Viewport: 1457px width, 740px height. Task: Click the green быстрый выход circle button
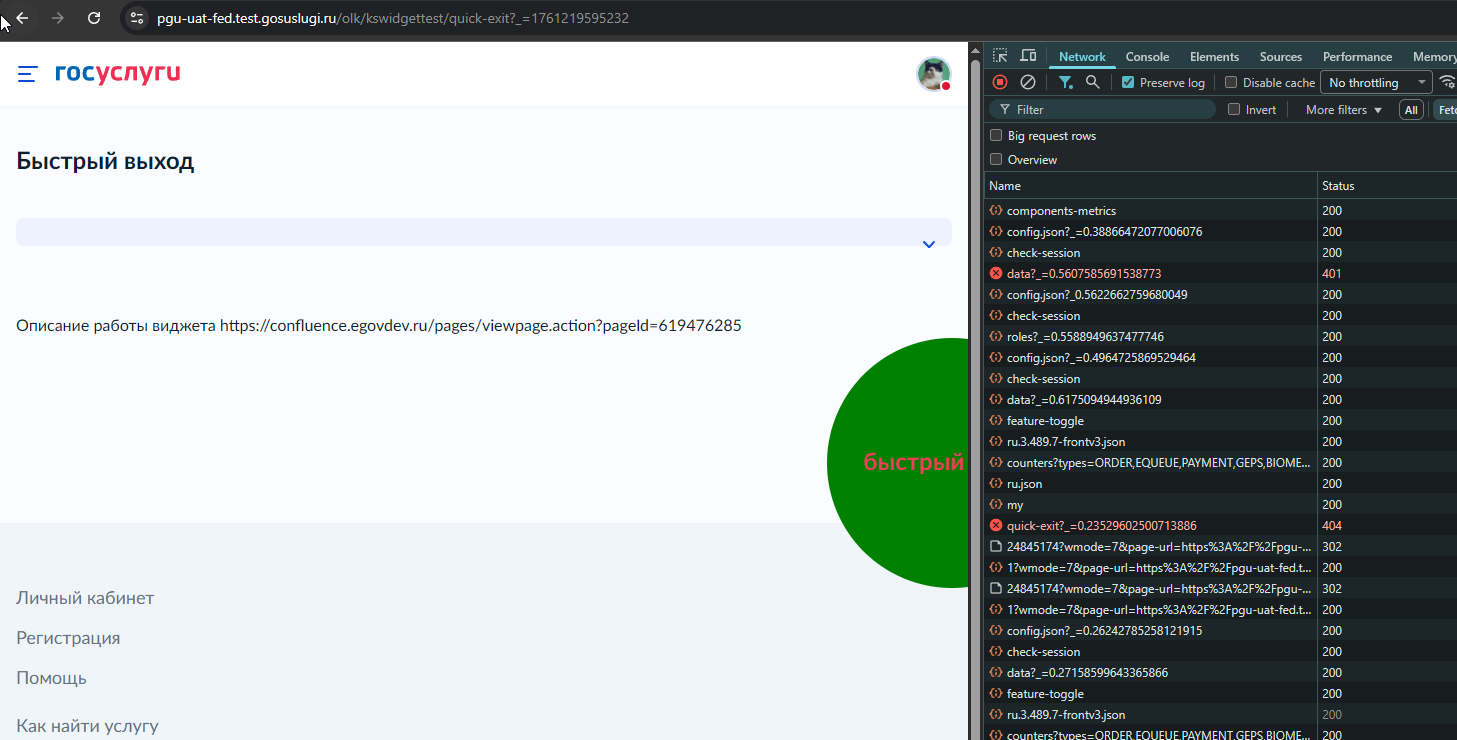click(x=897, y=463)
